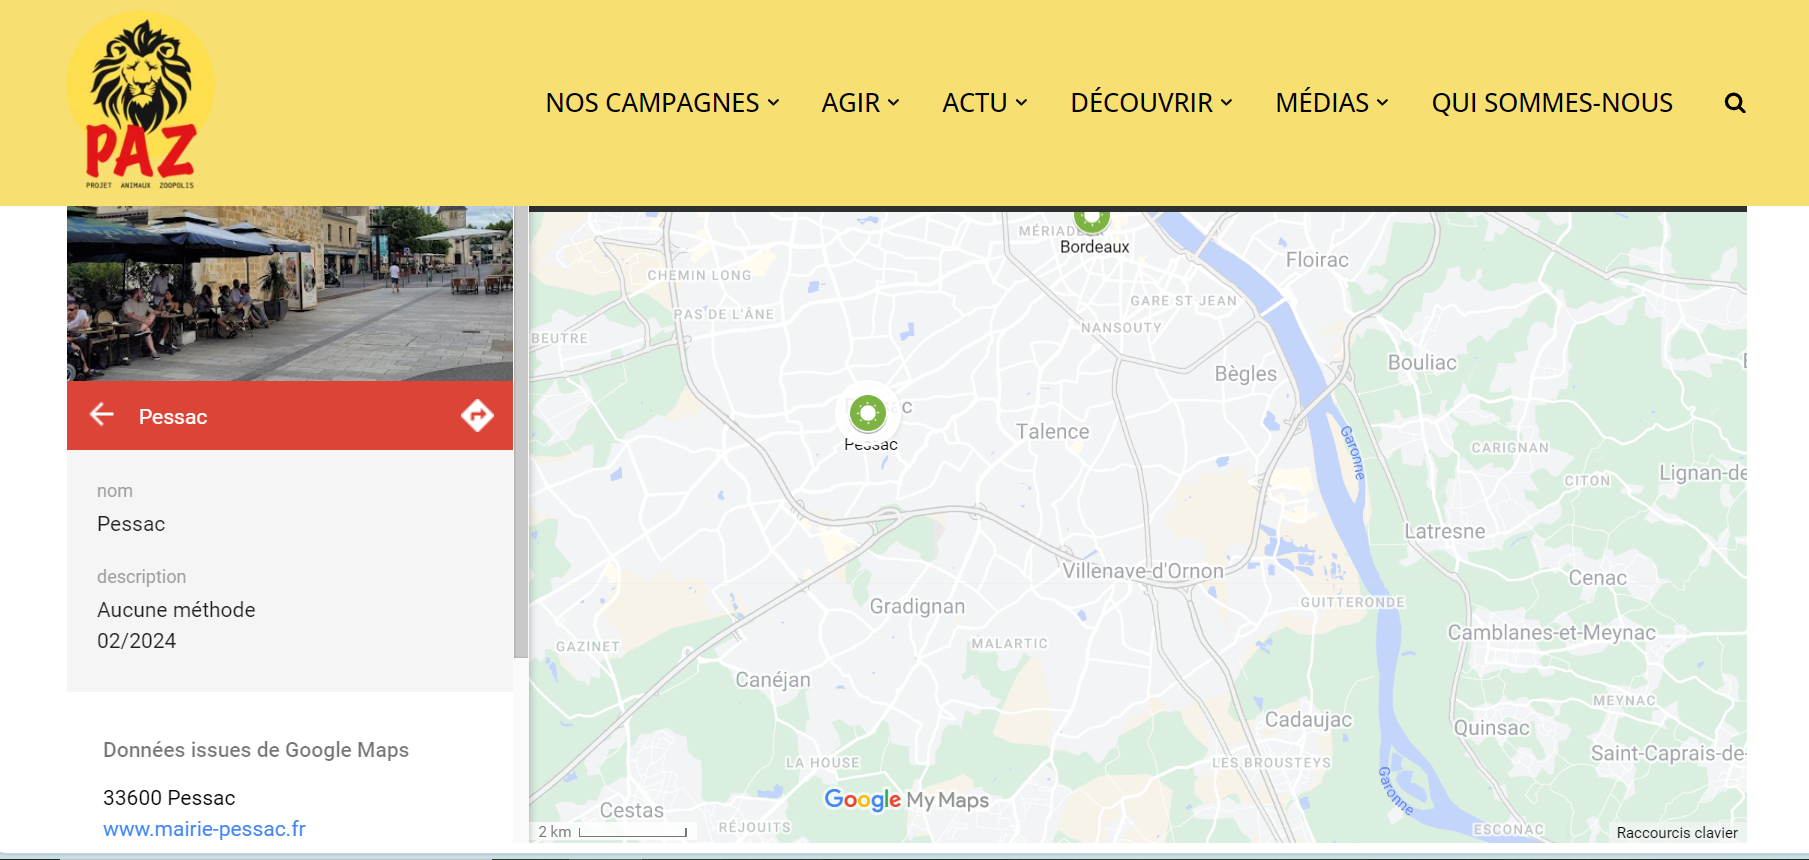Open the ACTU dropdown menu

click(984, 103)
